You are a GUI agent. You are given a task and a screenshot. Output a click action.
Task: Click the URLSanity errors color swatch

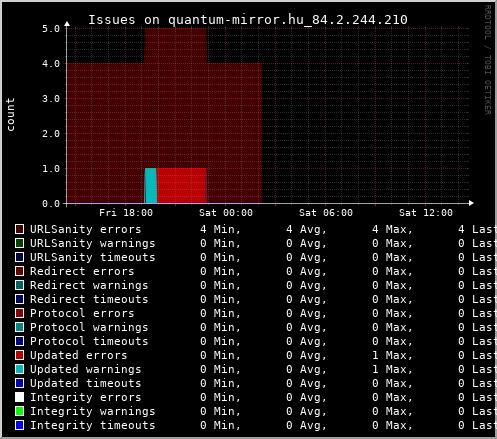(x=19, y=229)
